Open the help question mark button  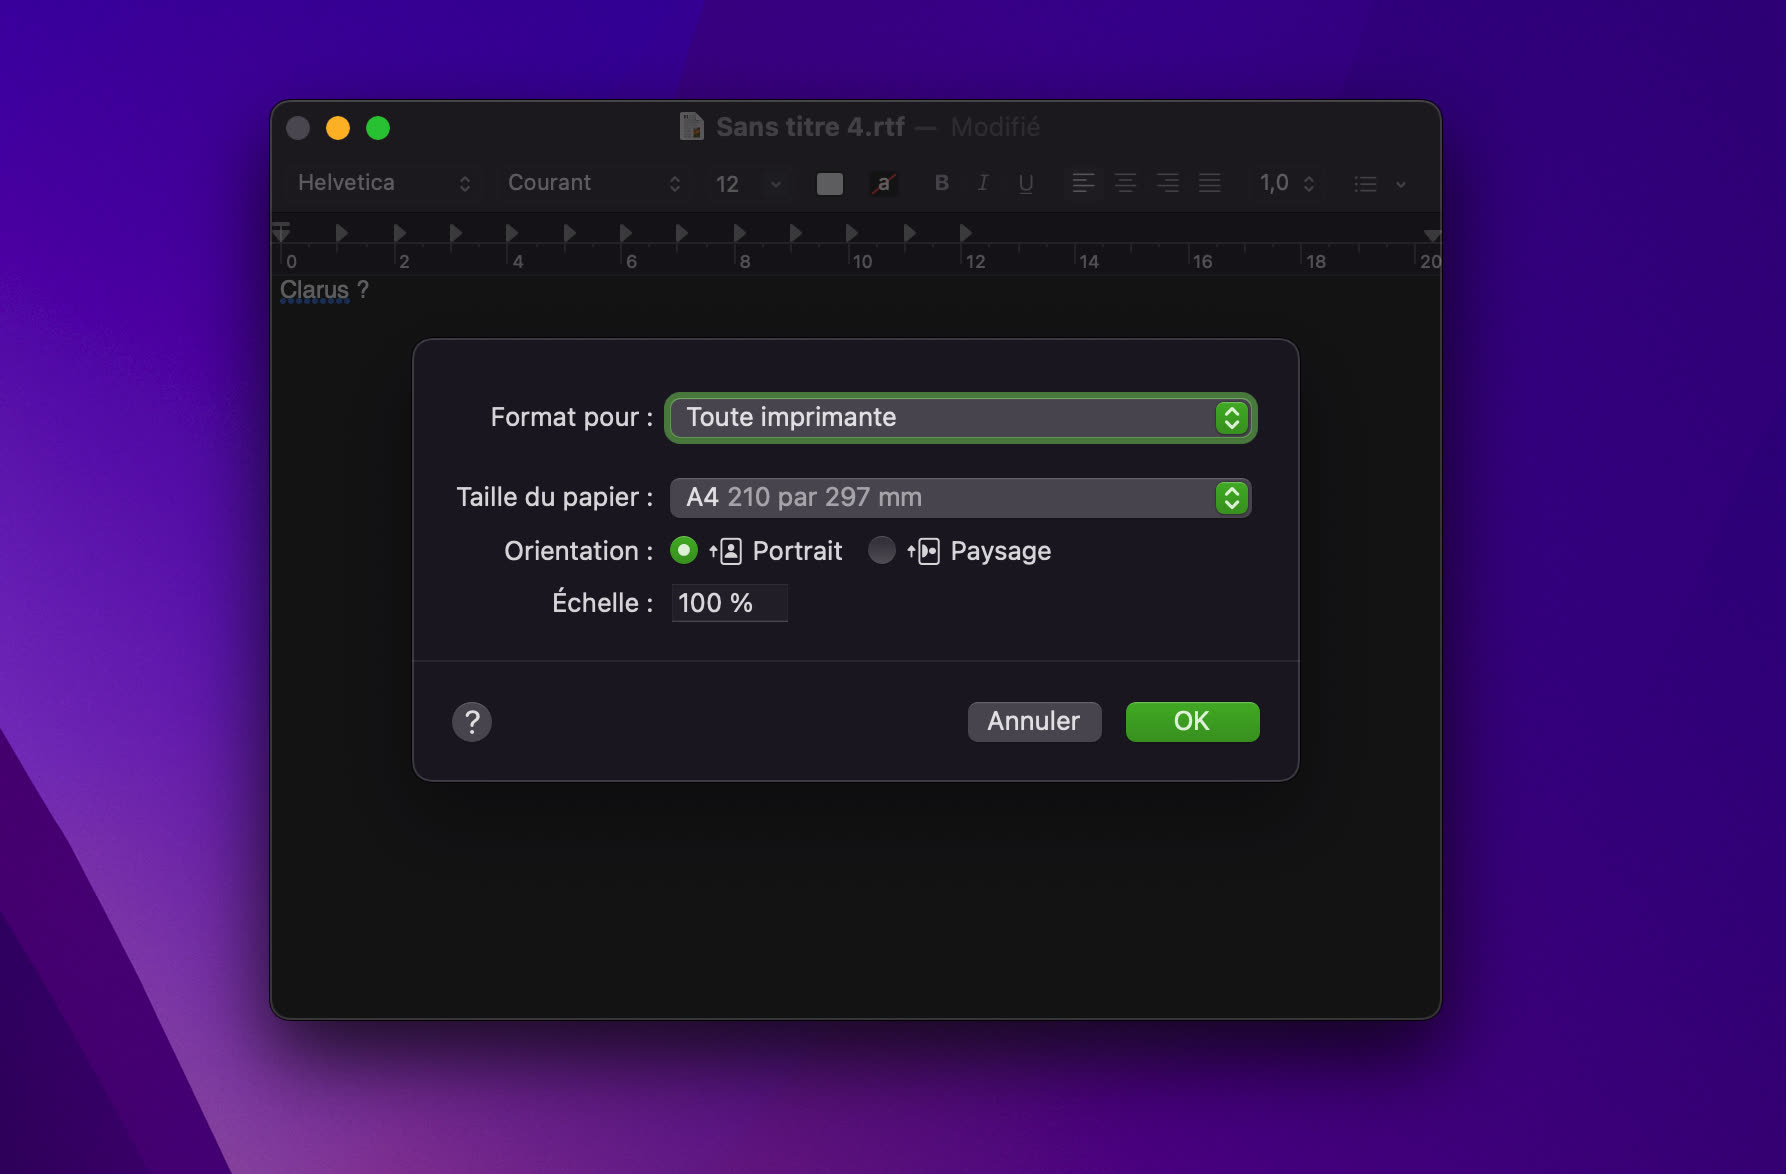[472, 721]
